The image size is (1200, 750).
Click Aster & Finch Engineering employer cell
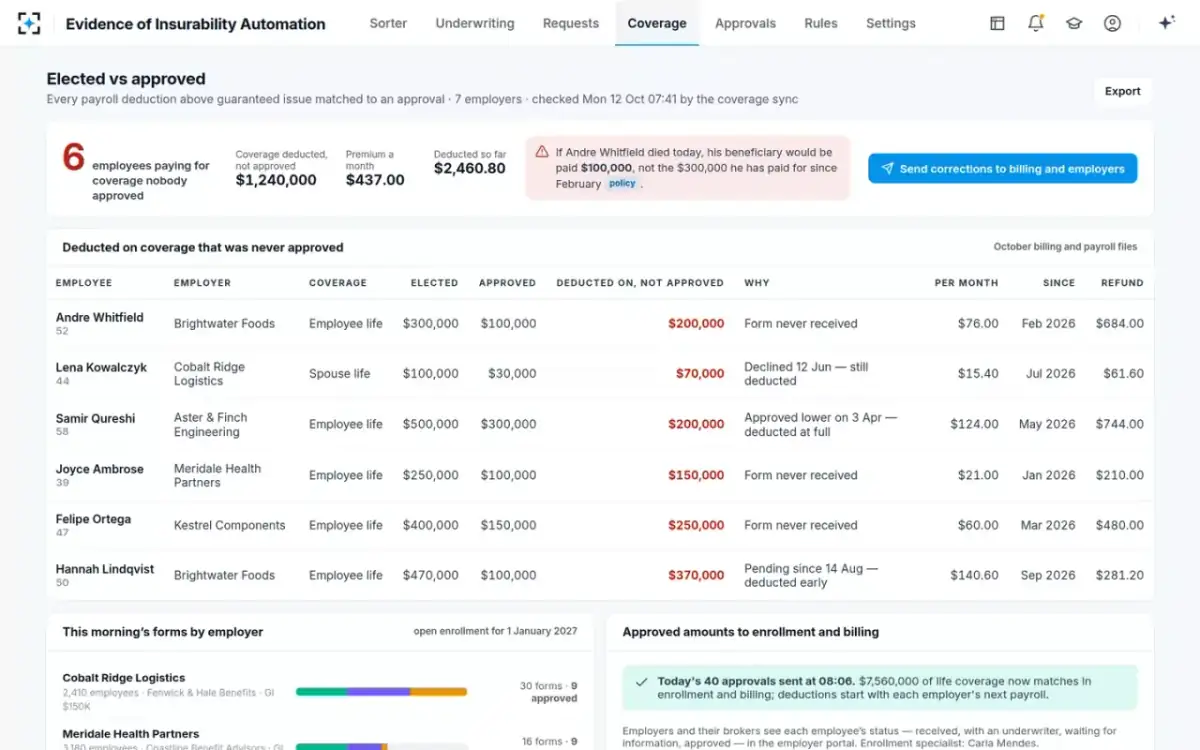211,424
